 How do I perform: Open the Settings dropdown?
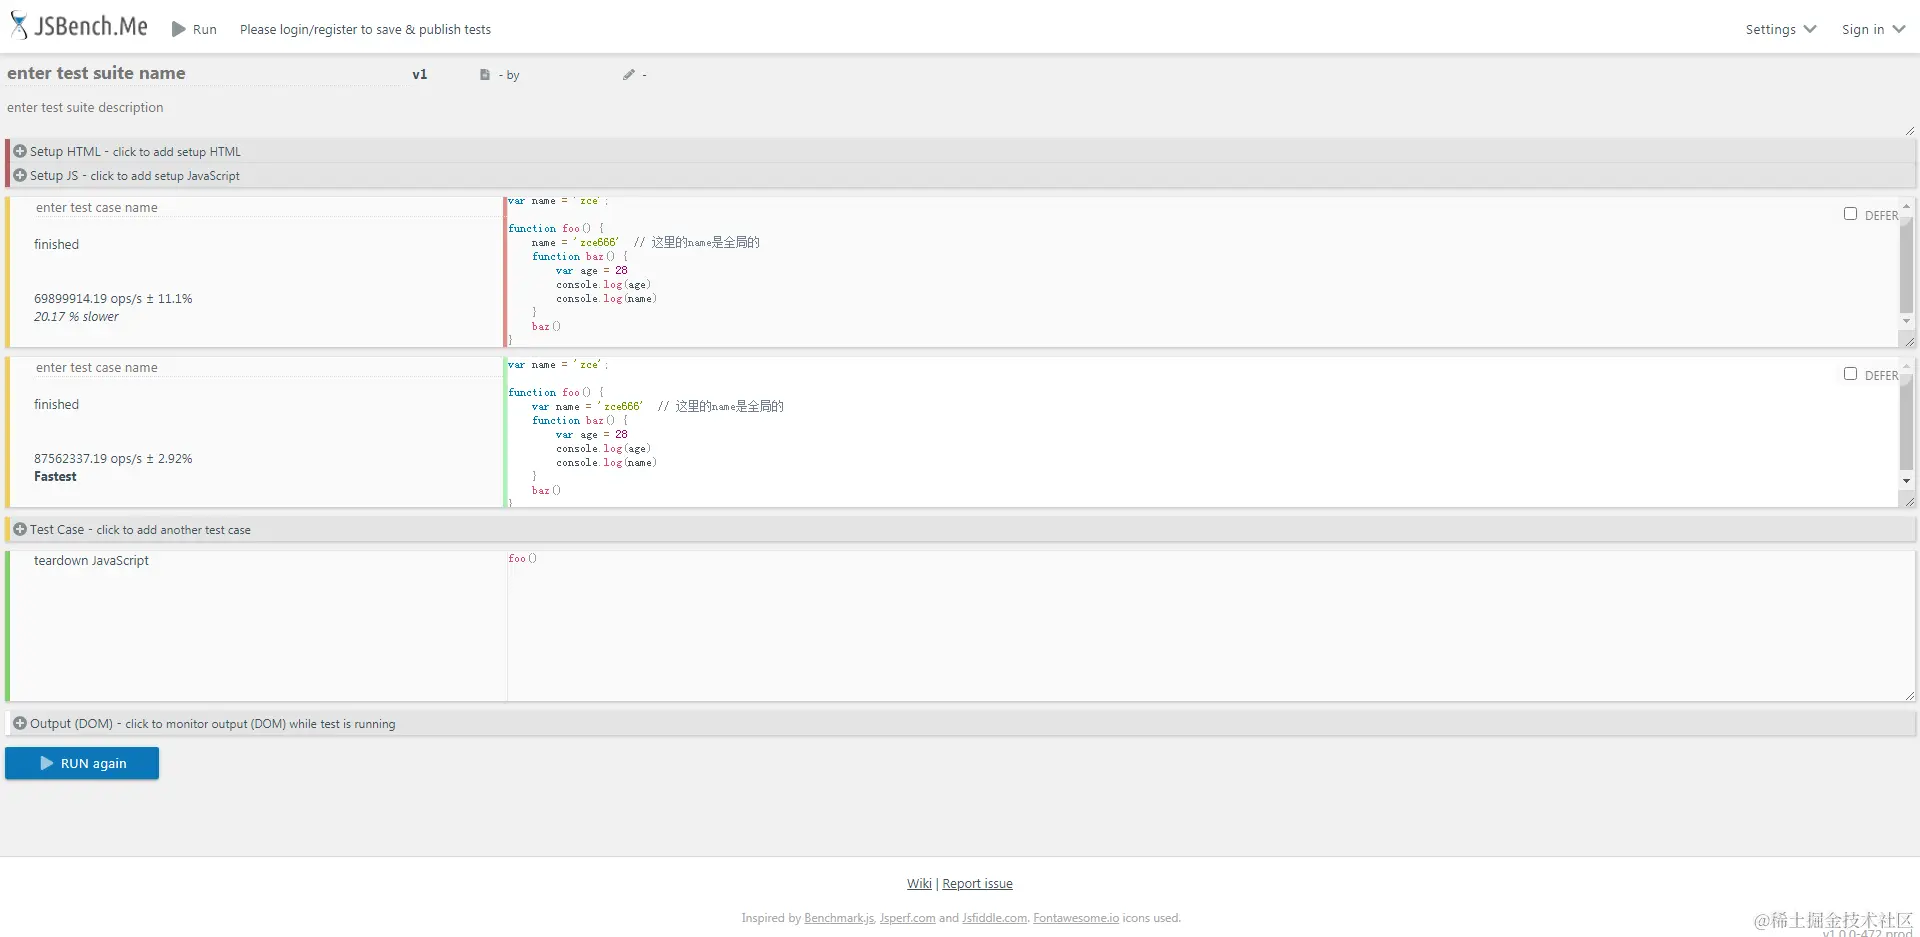(x=1781, y=29)
